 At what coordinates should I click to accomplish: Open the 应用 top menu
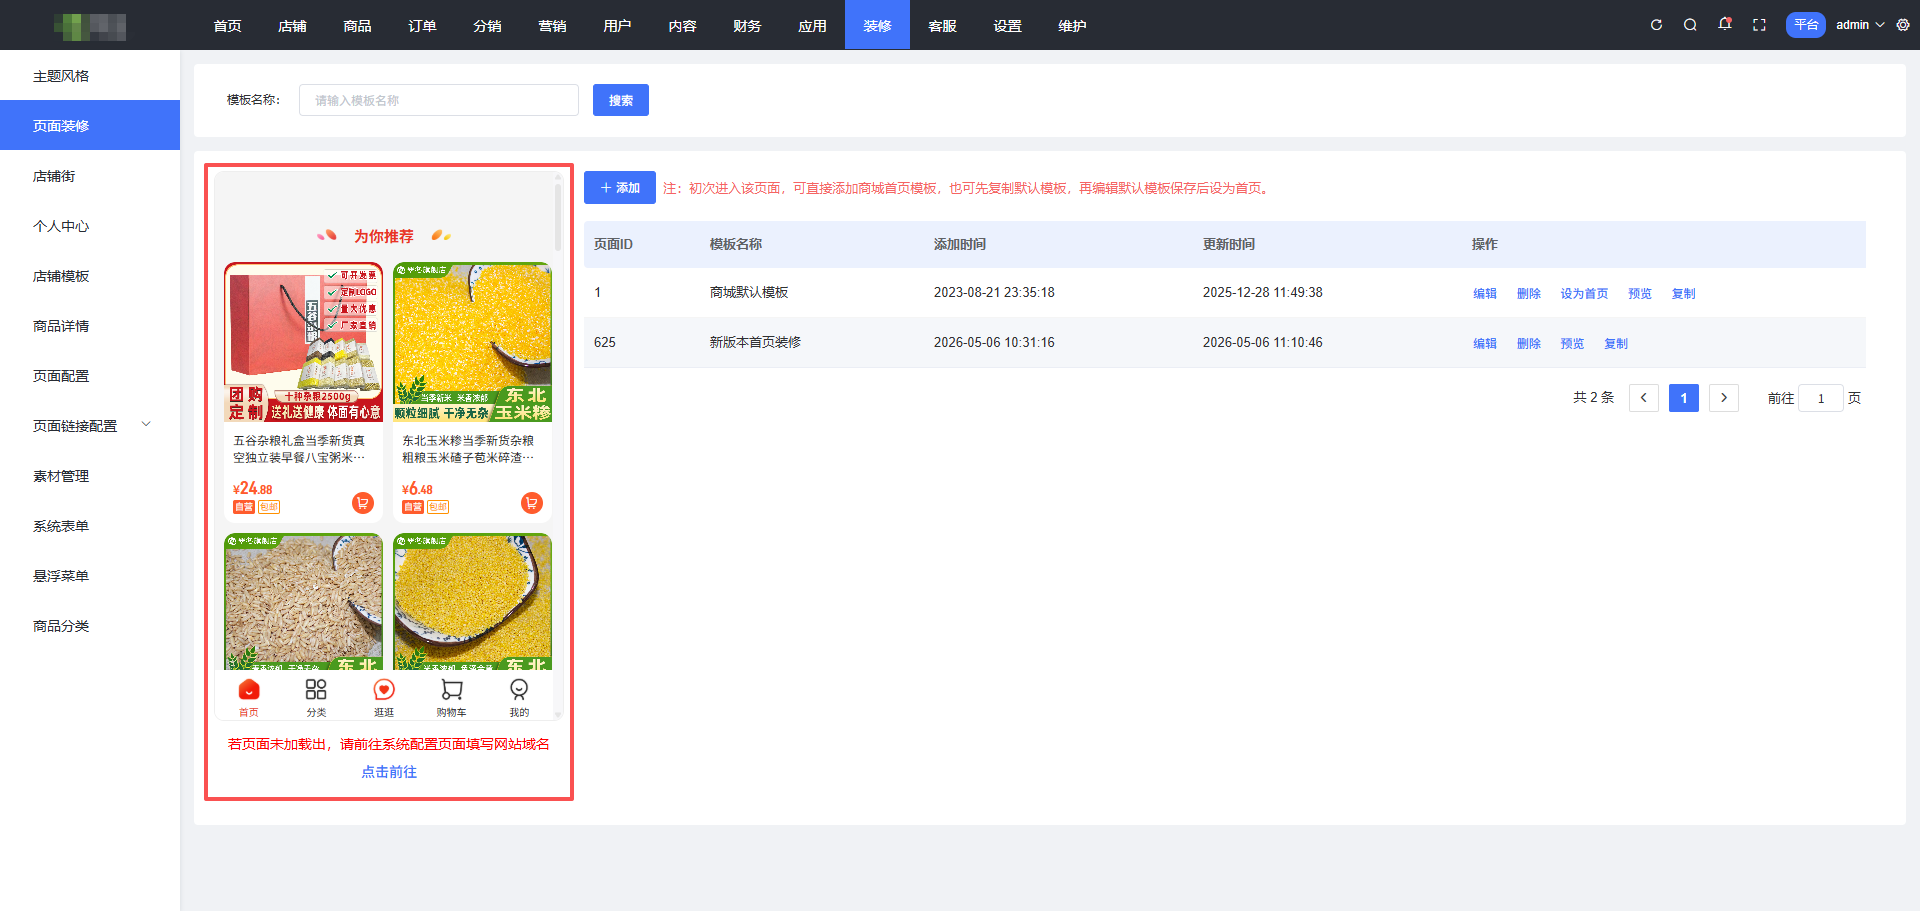pos(813,25)
